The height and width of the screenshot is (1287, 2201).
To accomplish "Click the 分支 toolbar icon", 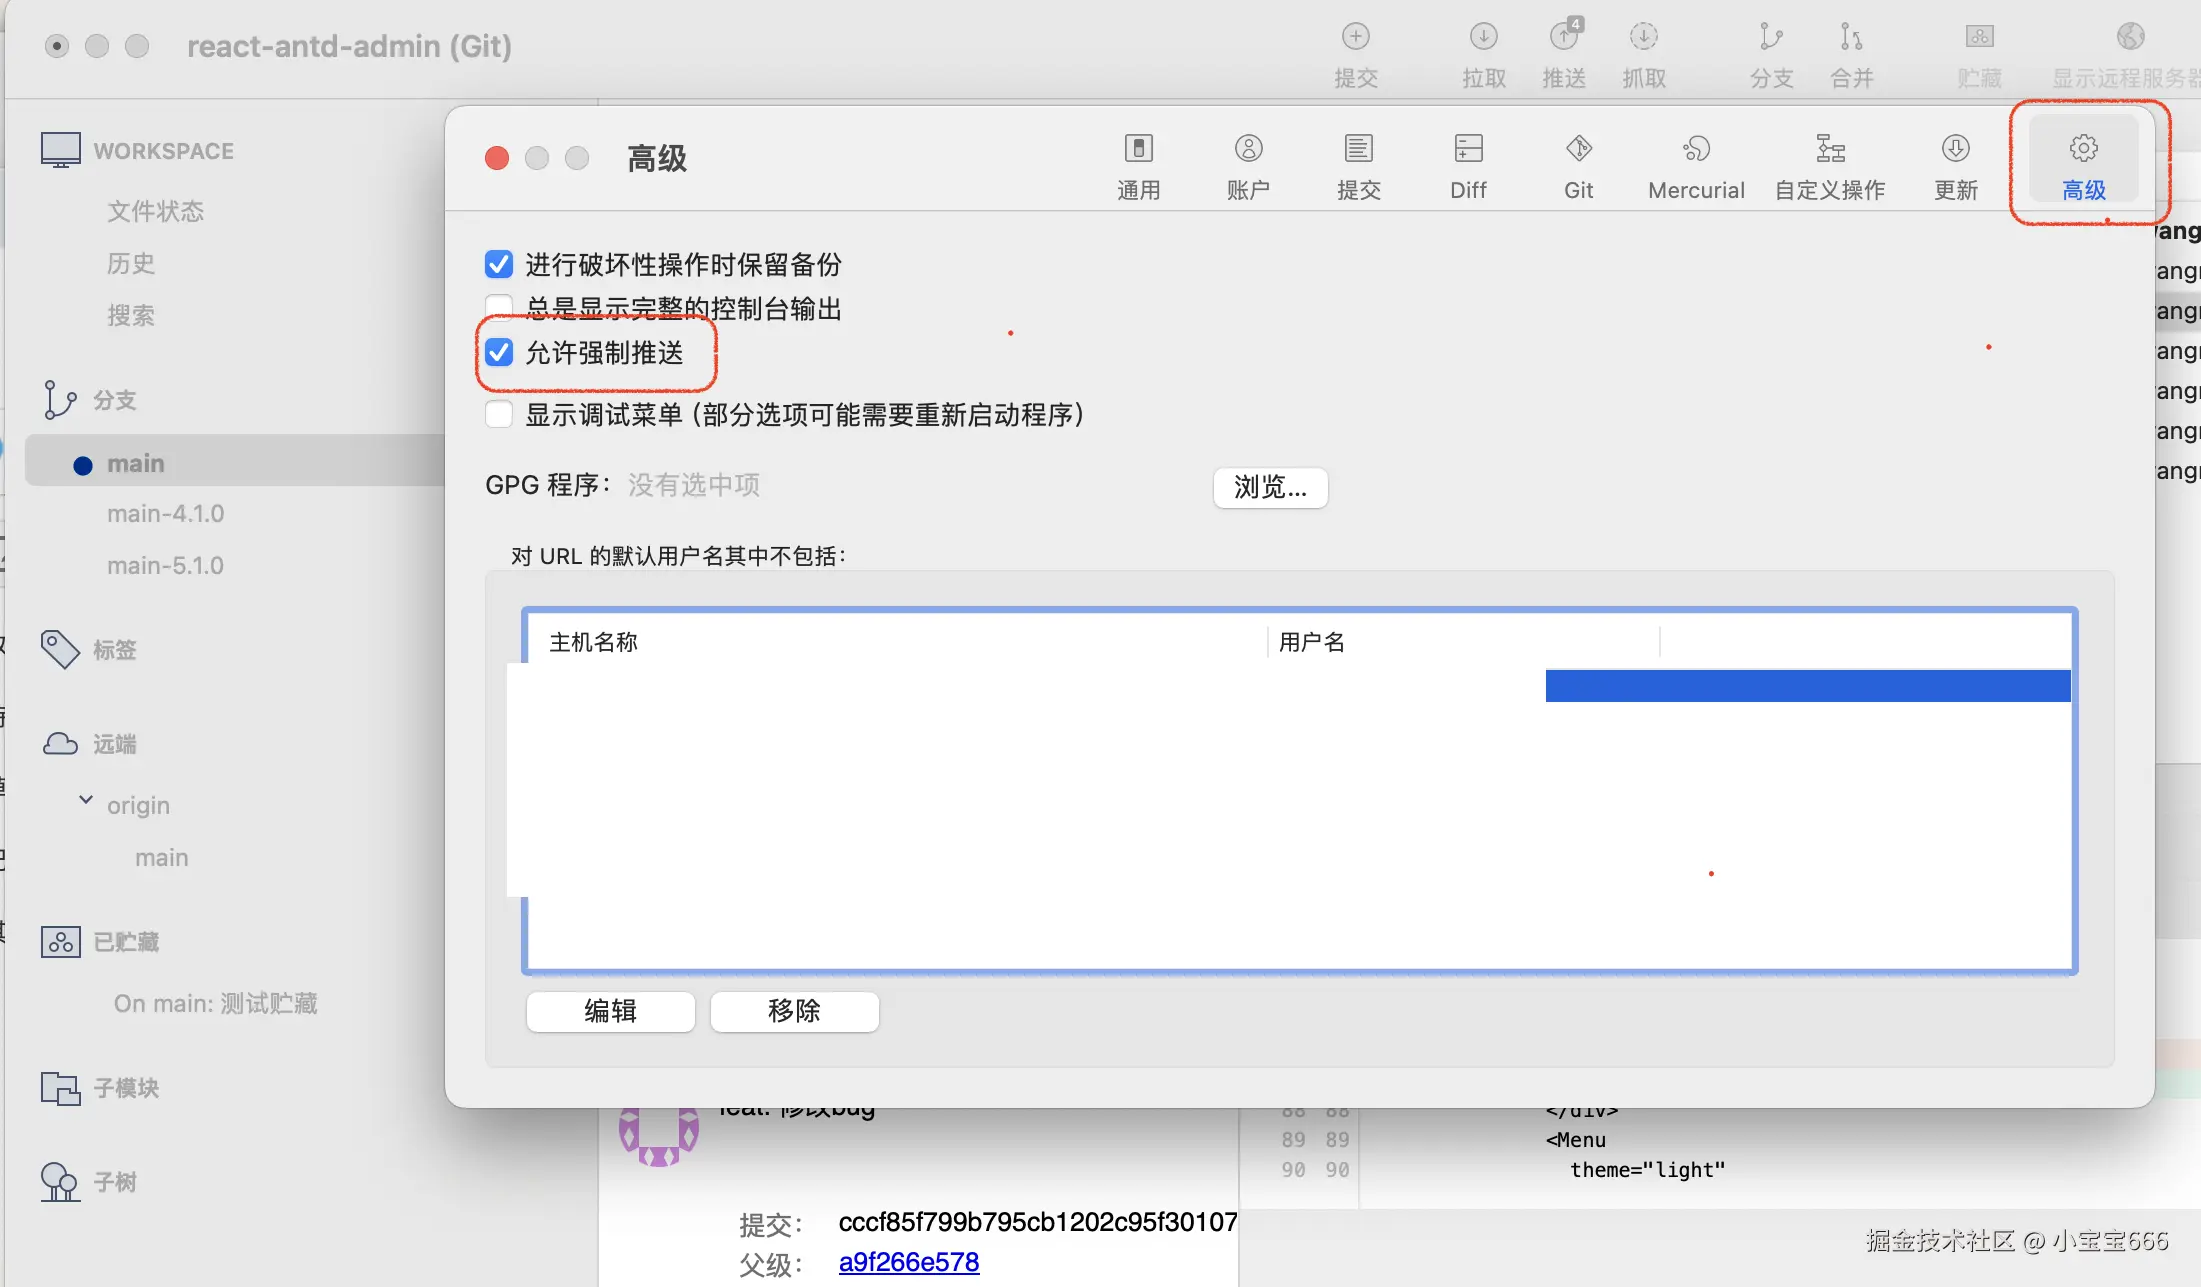I will [1770, 52].
